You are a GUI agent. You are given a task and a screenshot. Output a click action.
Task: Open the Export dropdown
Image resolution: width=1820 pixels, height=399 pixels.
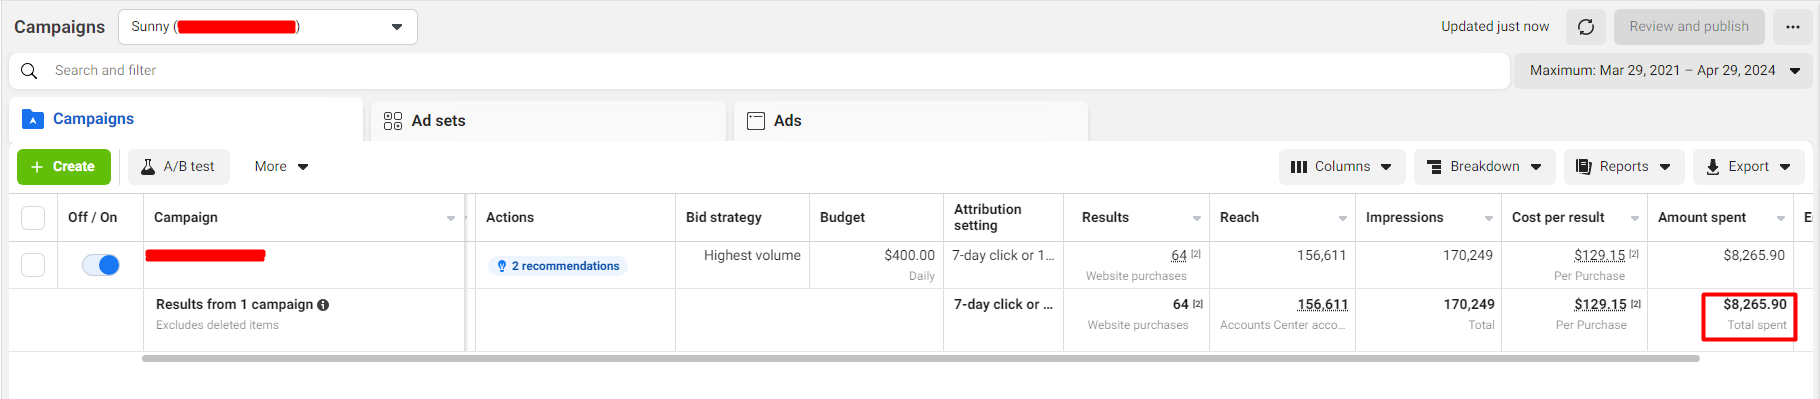(1749, 167)
